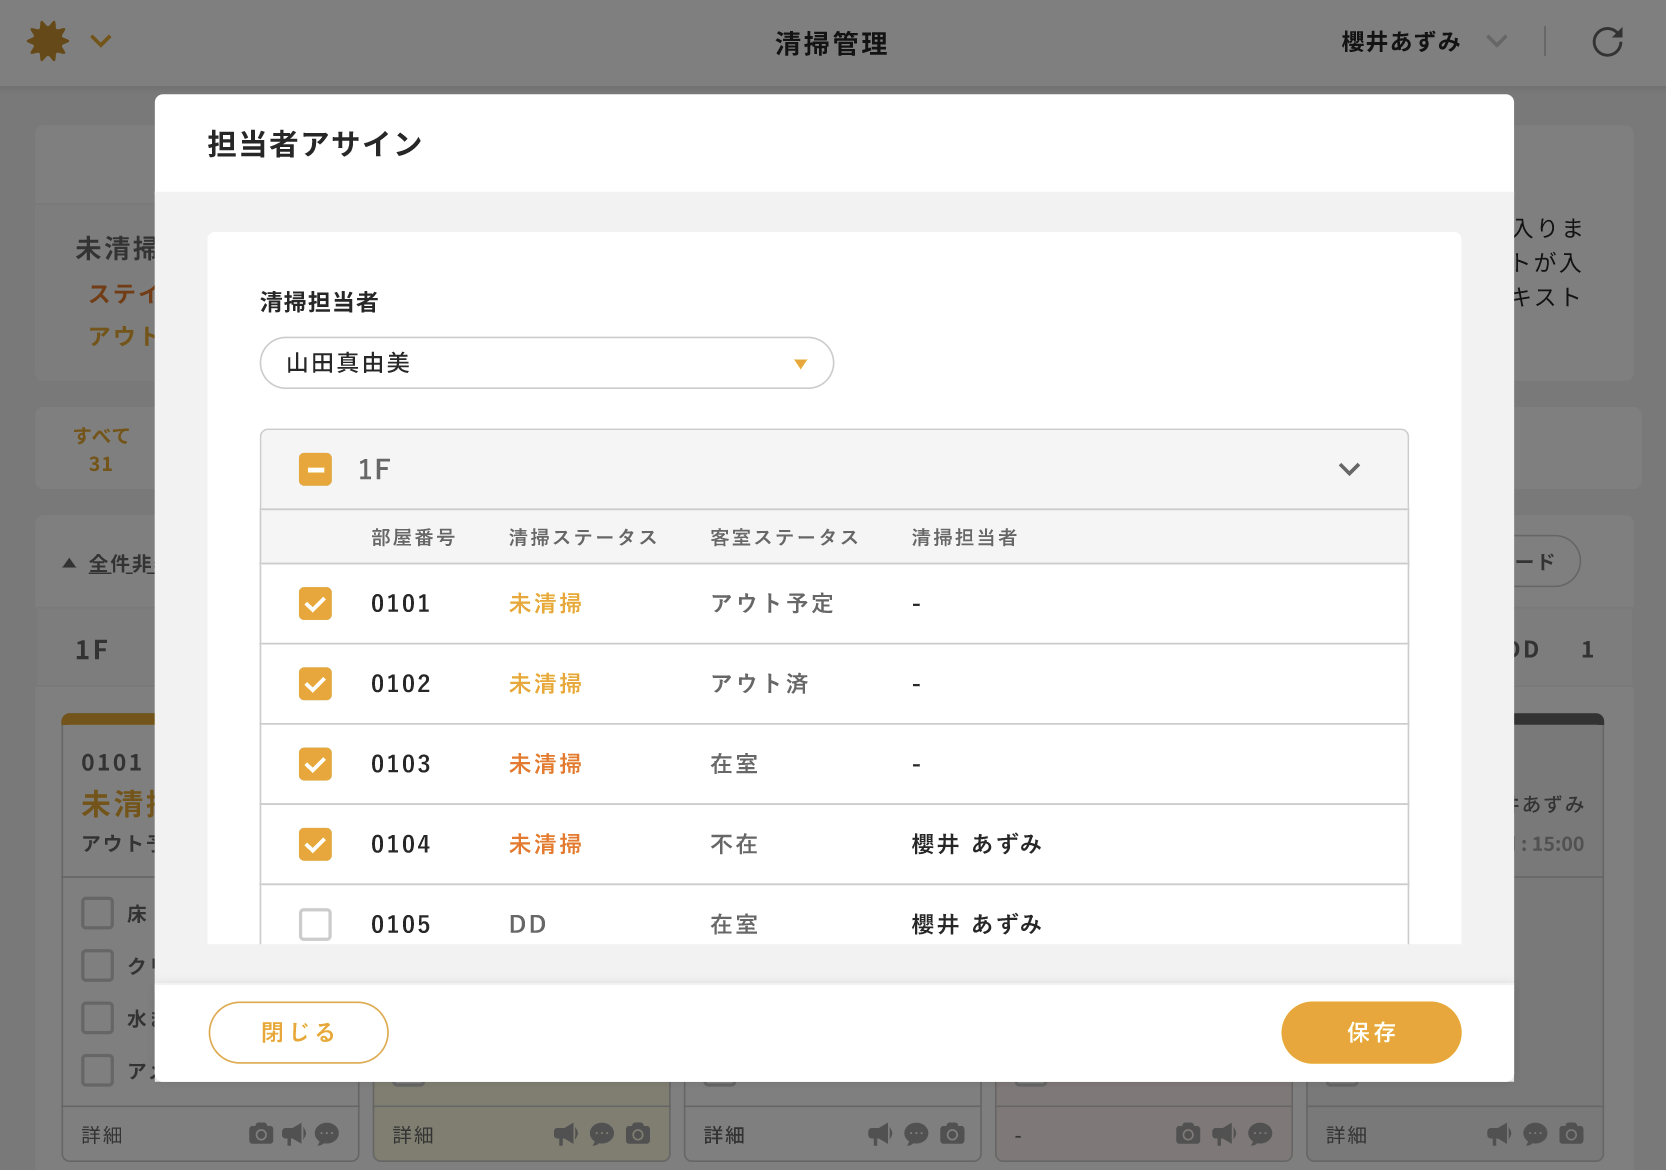The image size is (1666, 1170).
Task: Uncheck the checkbox for room 0104
Action: tap(315, 844)
